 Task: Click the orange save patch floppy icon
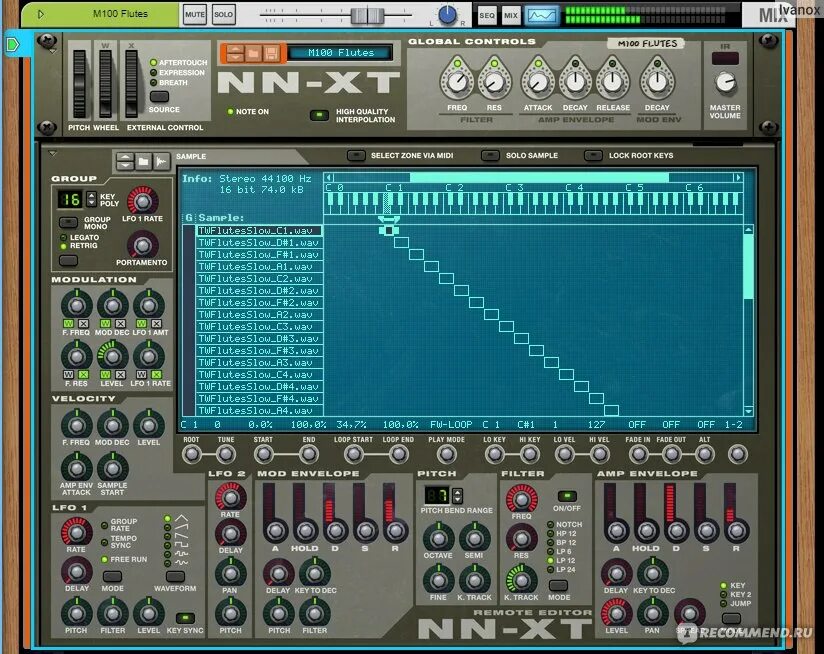(271, 53)
